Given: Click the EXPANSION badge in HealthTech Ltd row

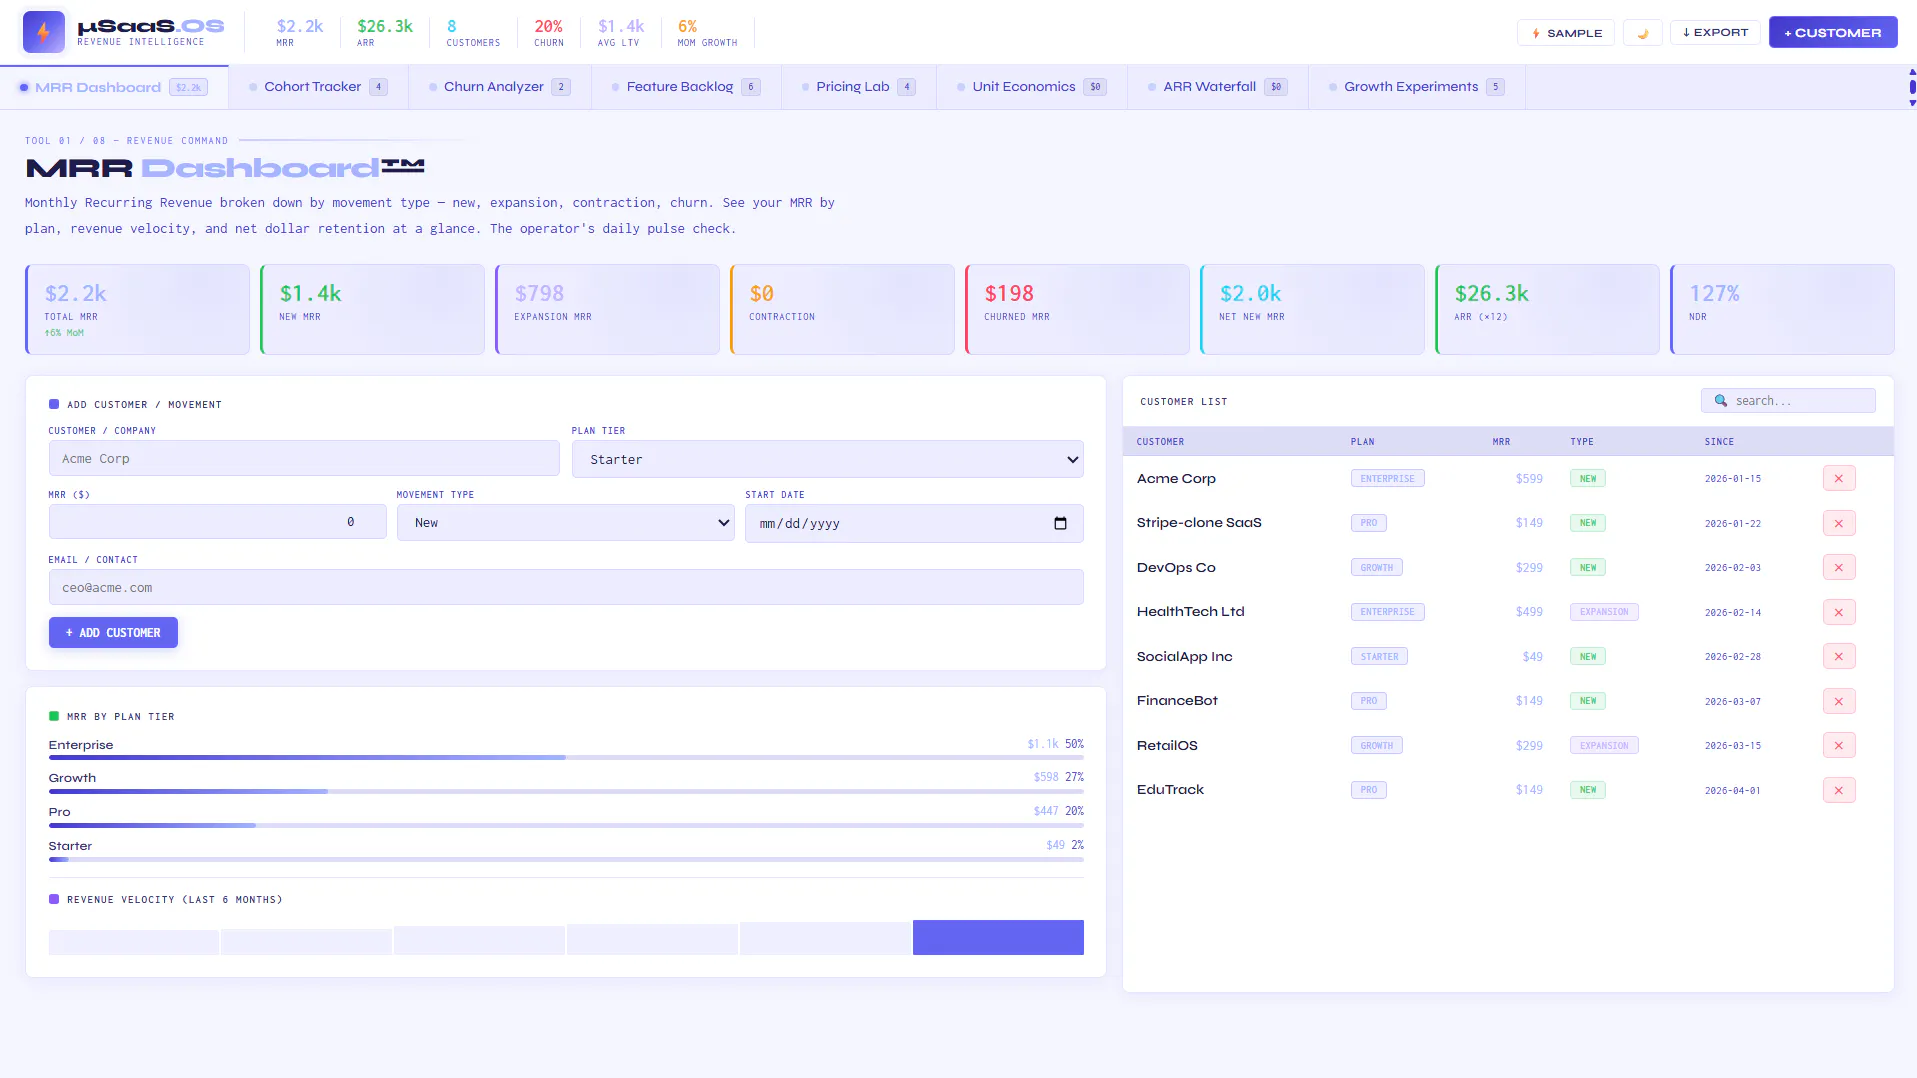Looking at the screenshot, I should click(1604, 612).
